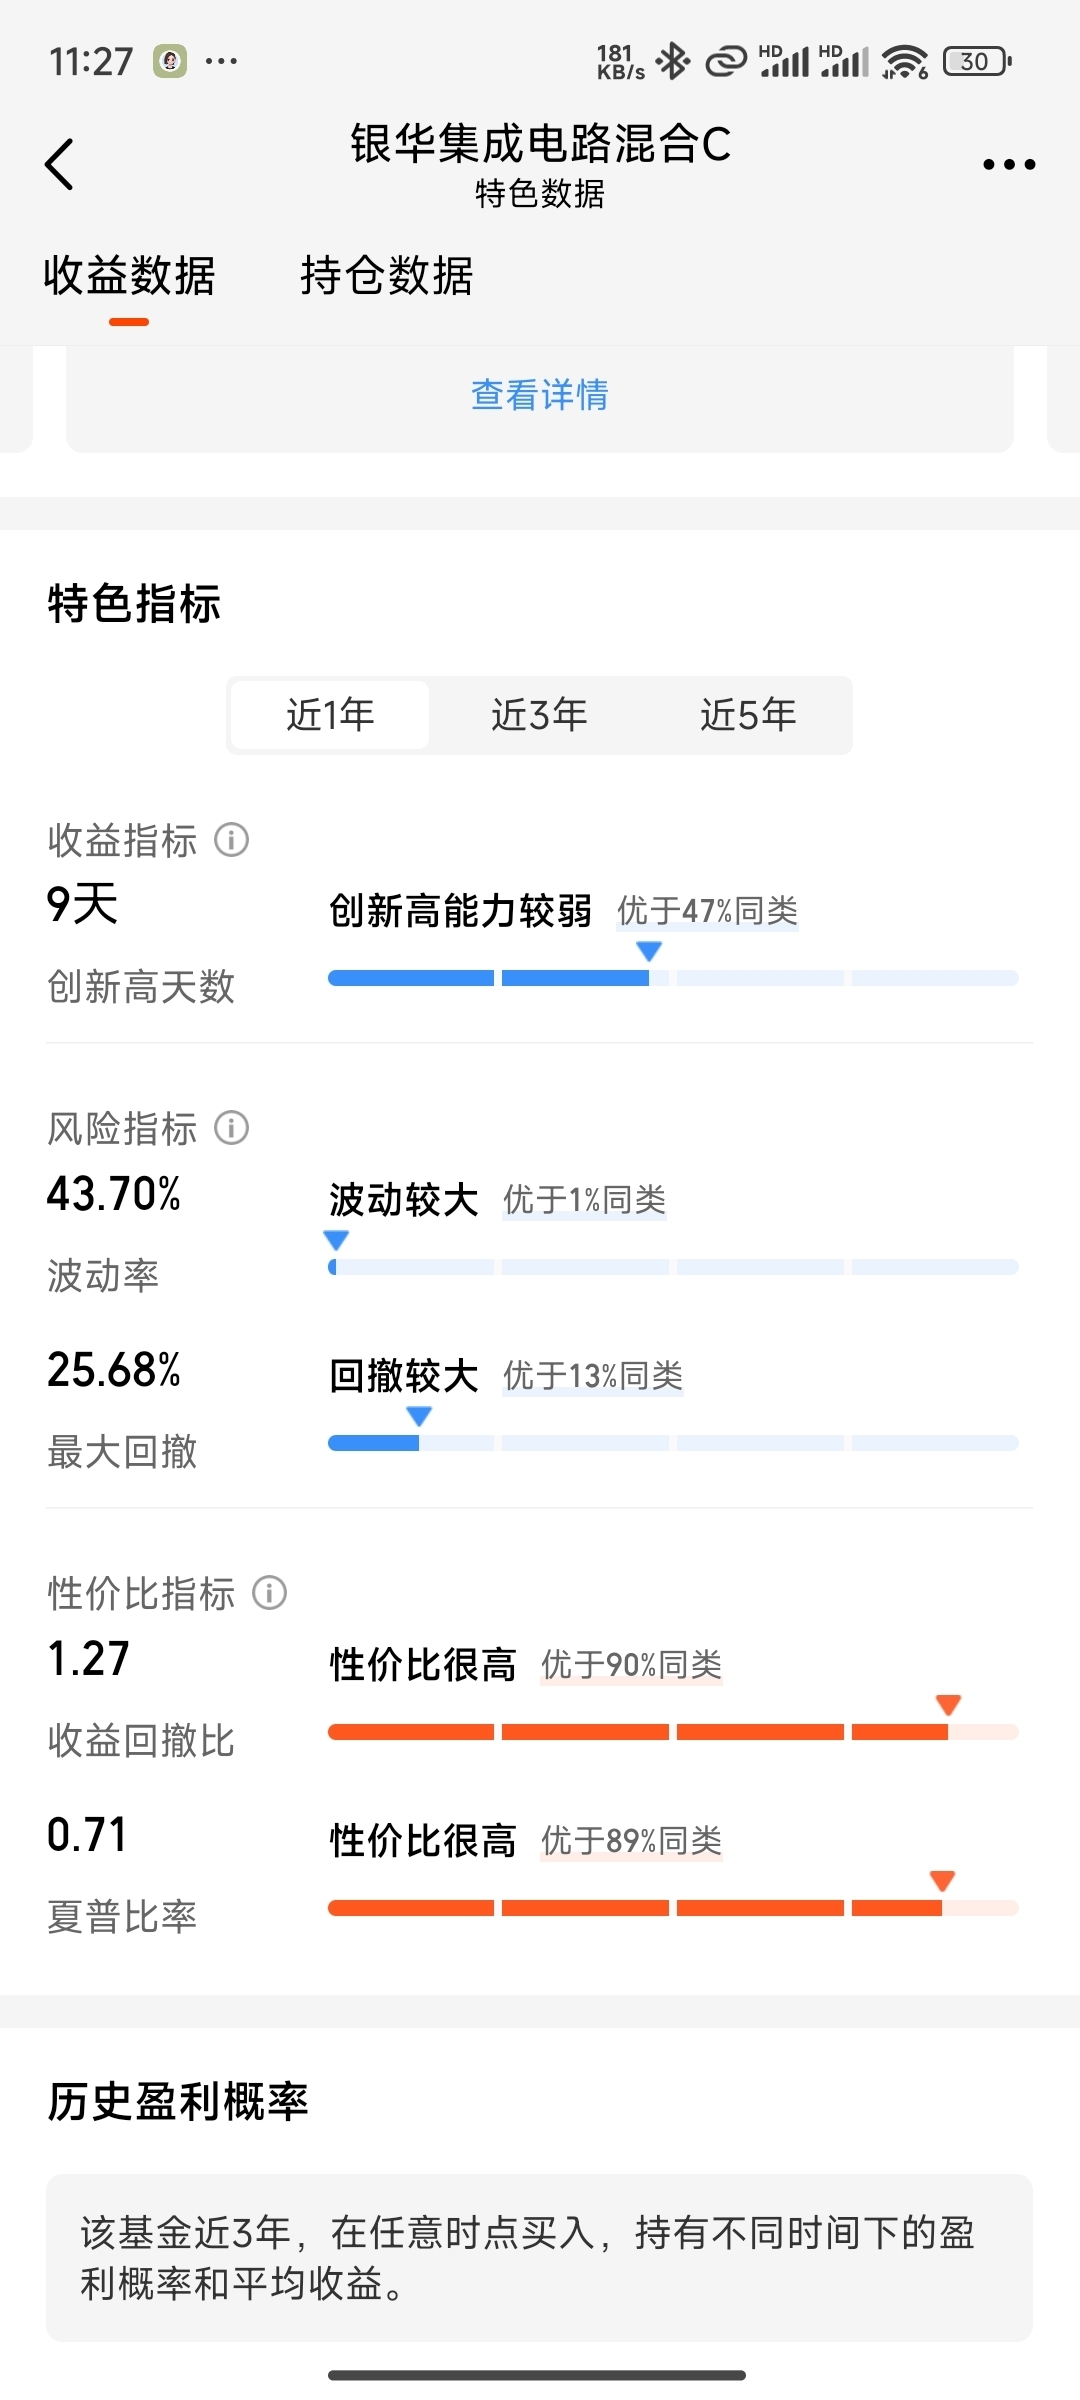The height and width of the screenshot is (2400, 1080).
Task: Select the 近1年 period option
Action: tap(330, 715)
